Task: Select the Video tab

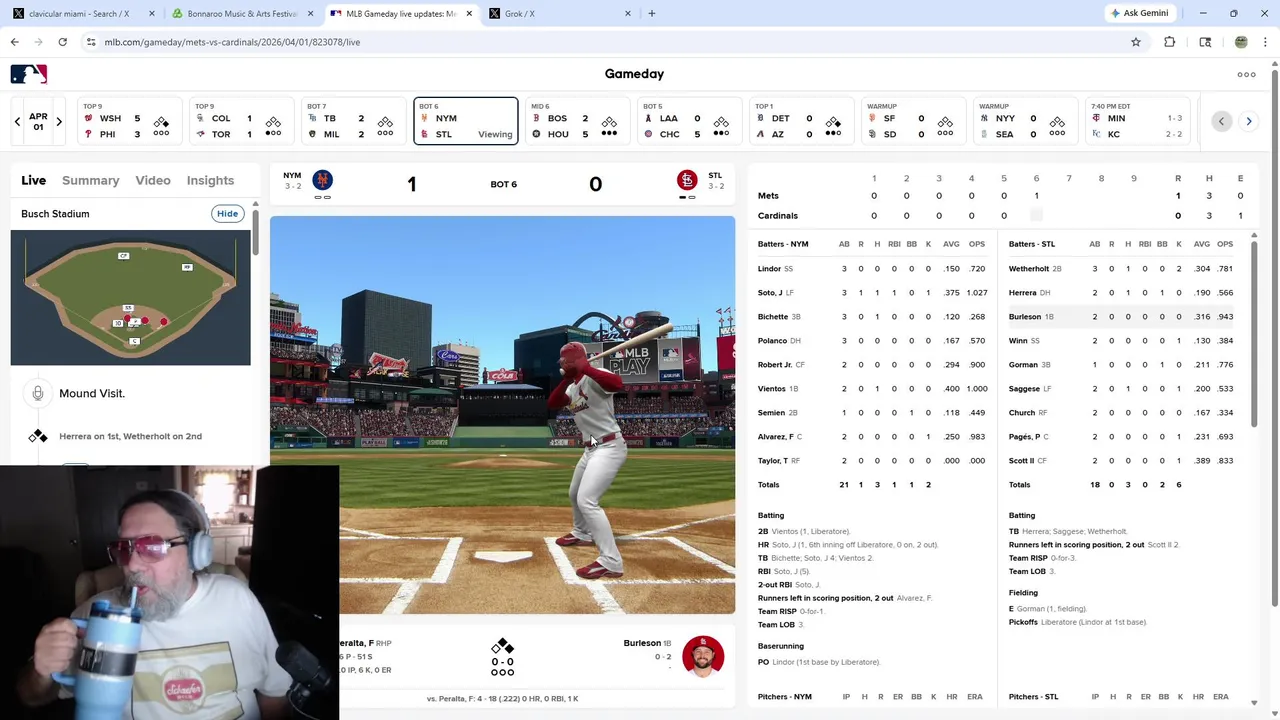Action: click(153, 180)
